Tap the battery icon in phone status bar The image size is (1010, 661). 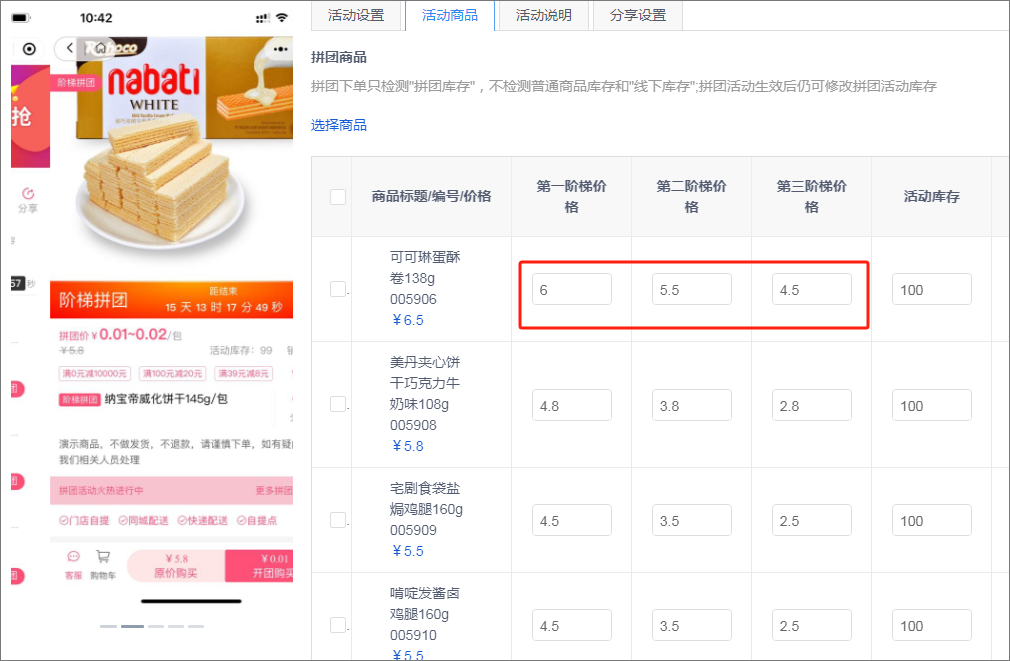point(21,17)
